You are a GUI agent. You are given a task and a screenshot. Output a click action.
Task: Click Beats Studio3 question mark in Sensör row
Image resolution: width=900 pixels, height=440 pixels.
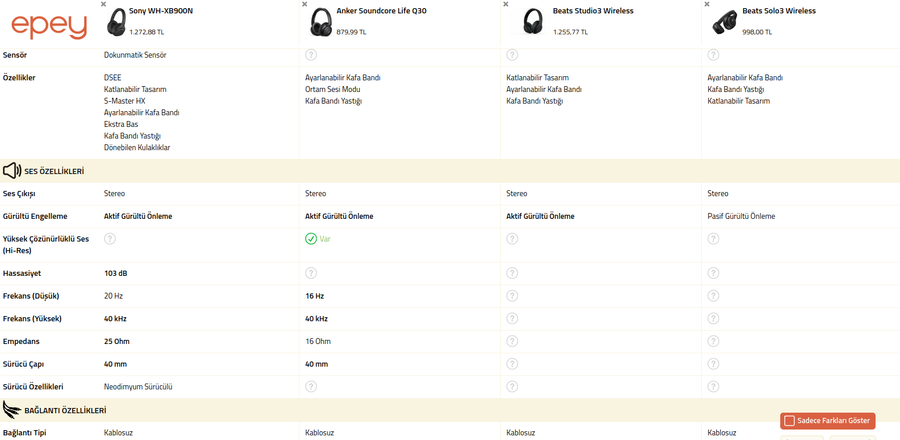pyautogui.click(x=512, y=55)
